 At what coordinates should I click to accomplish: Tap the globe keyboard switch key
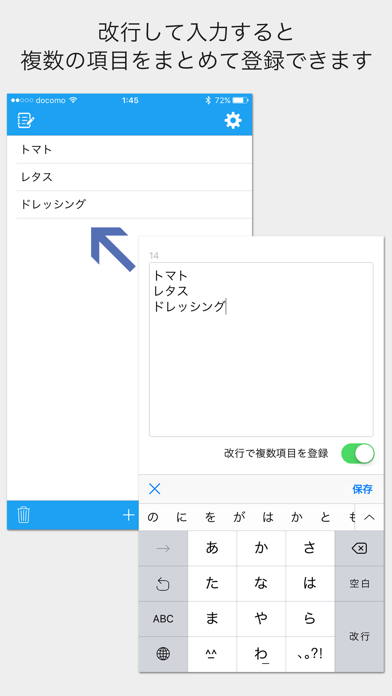(163, 654)
